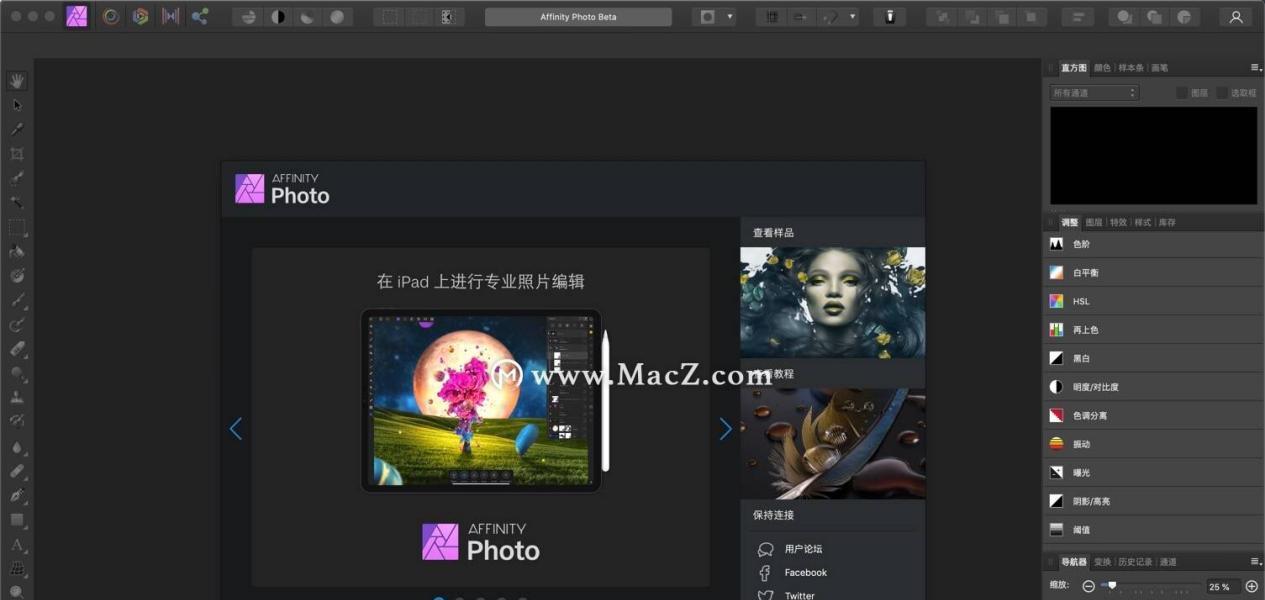Adjust the navigator zoom slider handle
Viewport: 1265px width, 600px height.
[1111, 586]
